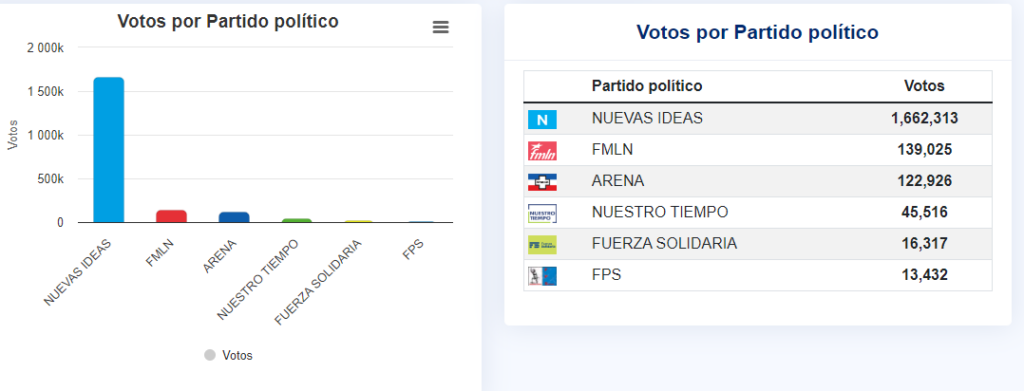Screen dimensions: 1024x391
Task: Select the blue Nuevas Ideas bar
Action: [108, 150]
